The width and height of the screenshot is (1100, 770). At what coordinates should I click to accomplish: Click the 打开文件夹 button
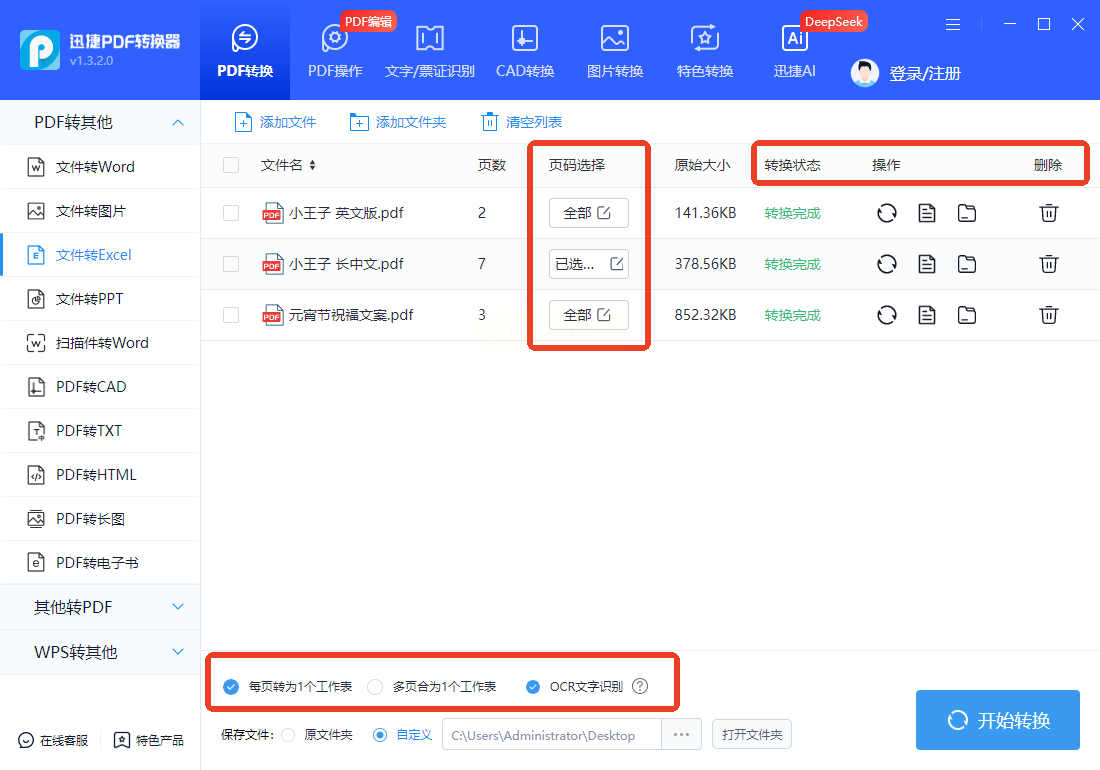pyautogui.click(x=751, y=735)
